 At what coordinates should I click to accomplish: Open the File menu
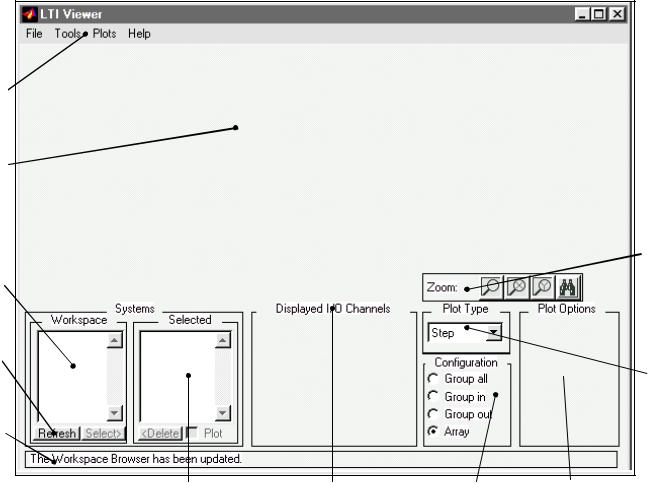[x=34, y=34]
